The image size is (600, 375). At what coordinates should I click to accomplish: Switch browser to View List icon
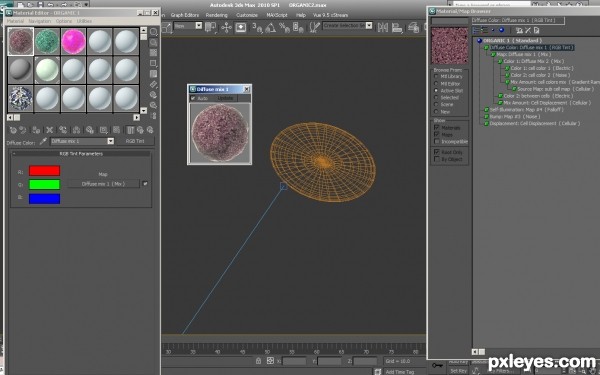coord(476,30)
